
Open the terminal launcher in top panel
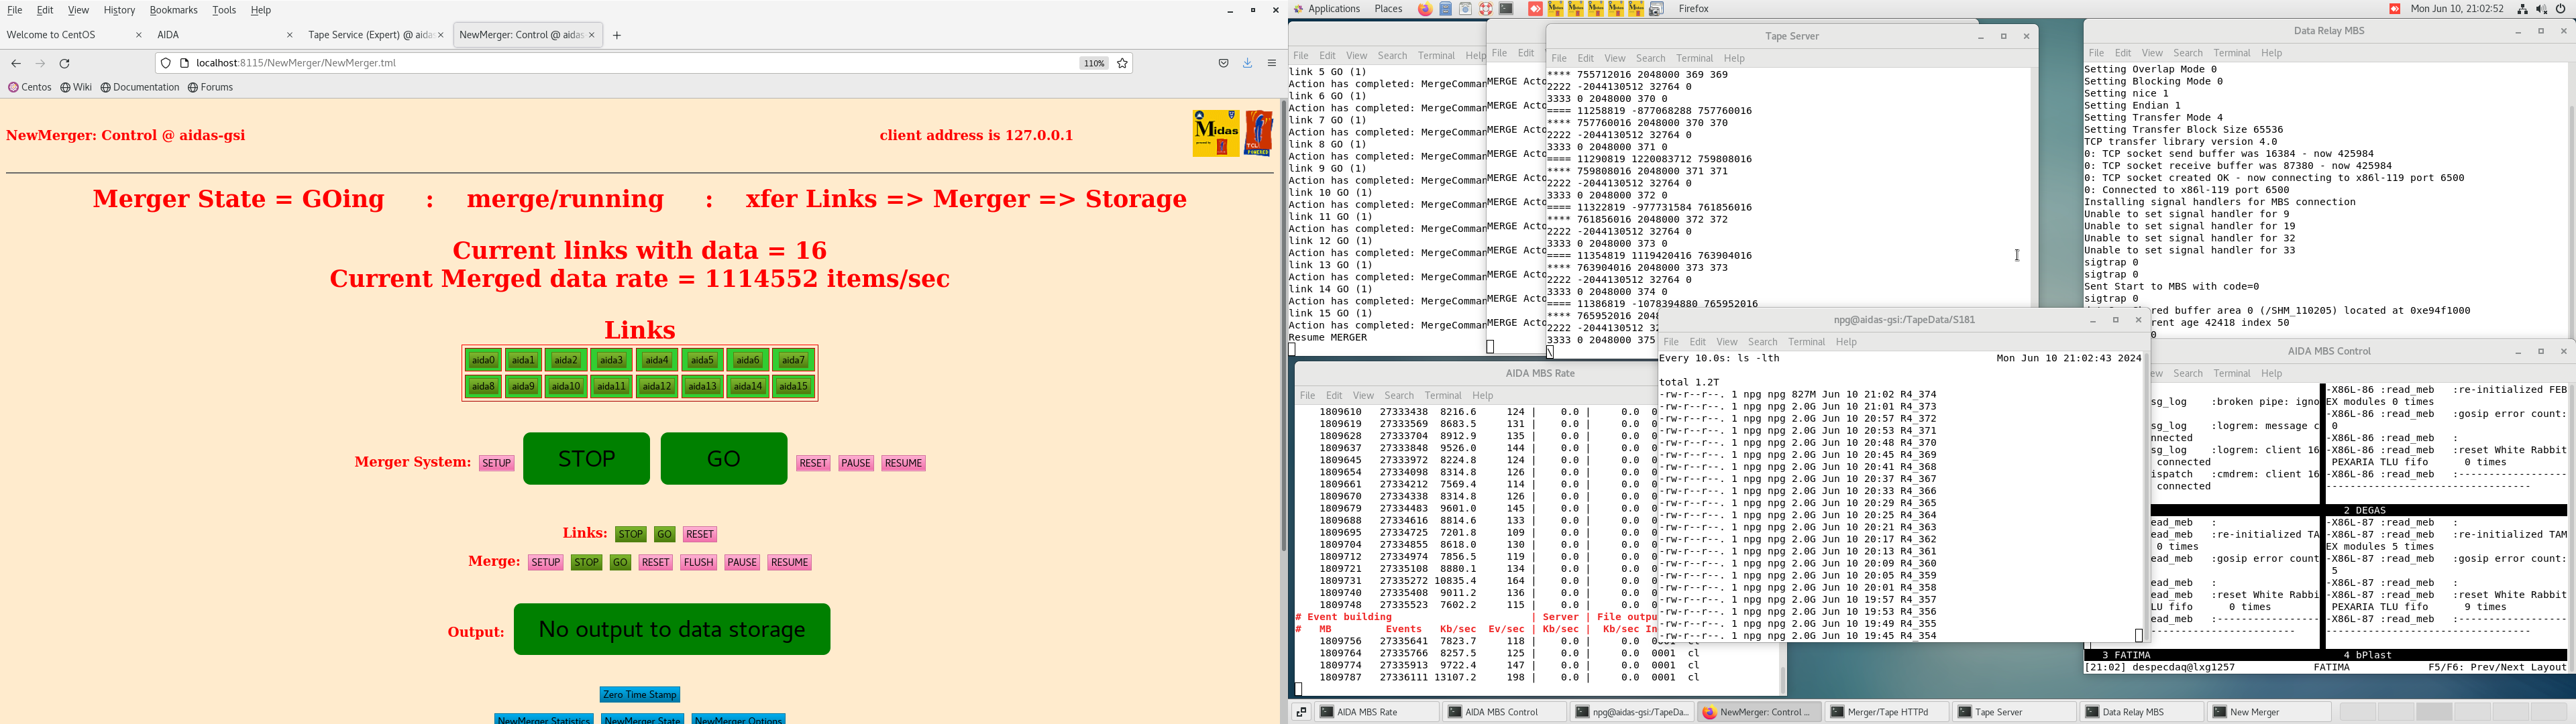[1506, 9]
